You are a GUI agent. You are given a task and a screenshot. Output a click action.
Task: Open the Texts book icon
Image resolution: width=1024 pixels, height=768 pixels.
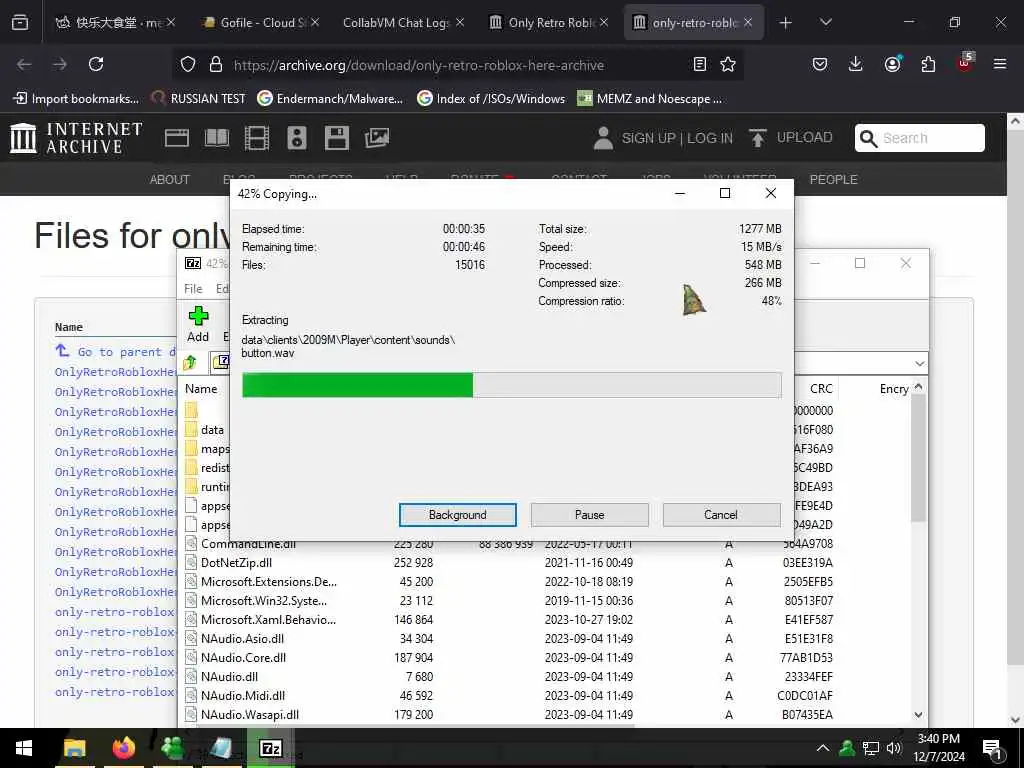pos(217,138)
